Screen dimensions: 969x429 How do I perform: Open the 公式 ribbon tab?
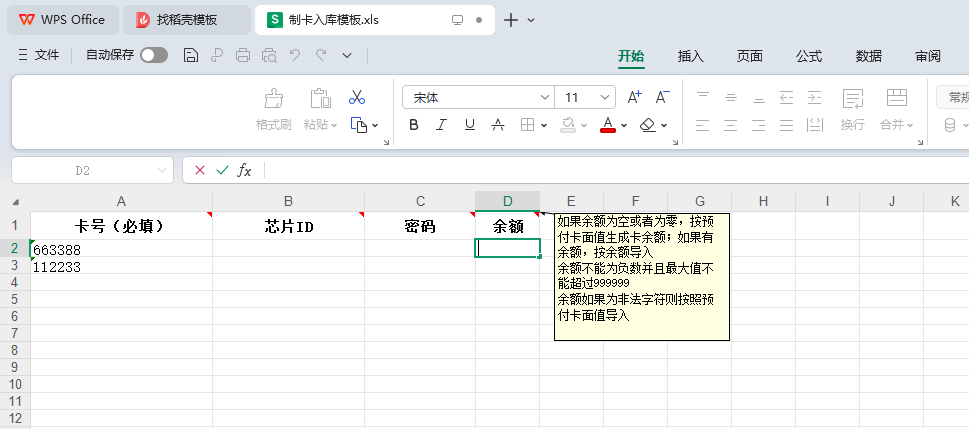click(809, 56)
